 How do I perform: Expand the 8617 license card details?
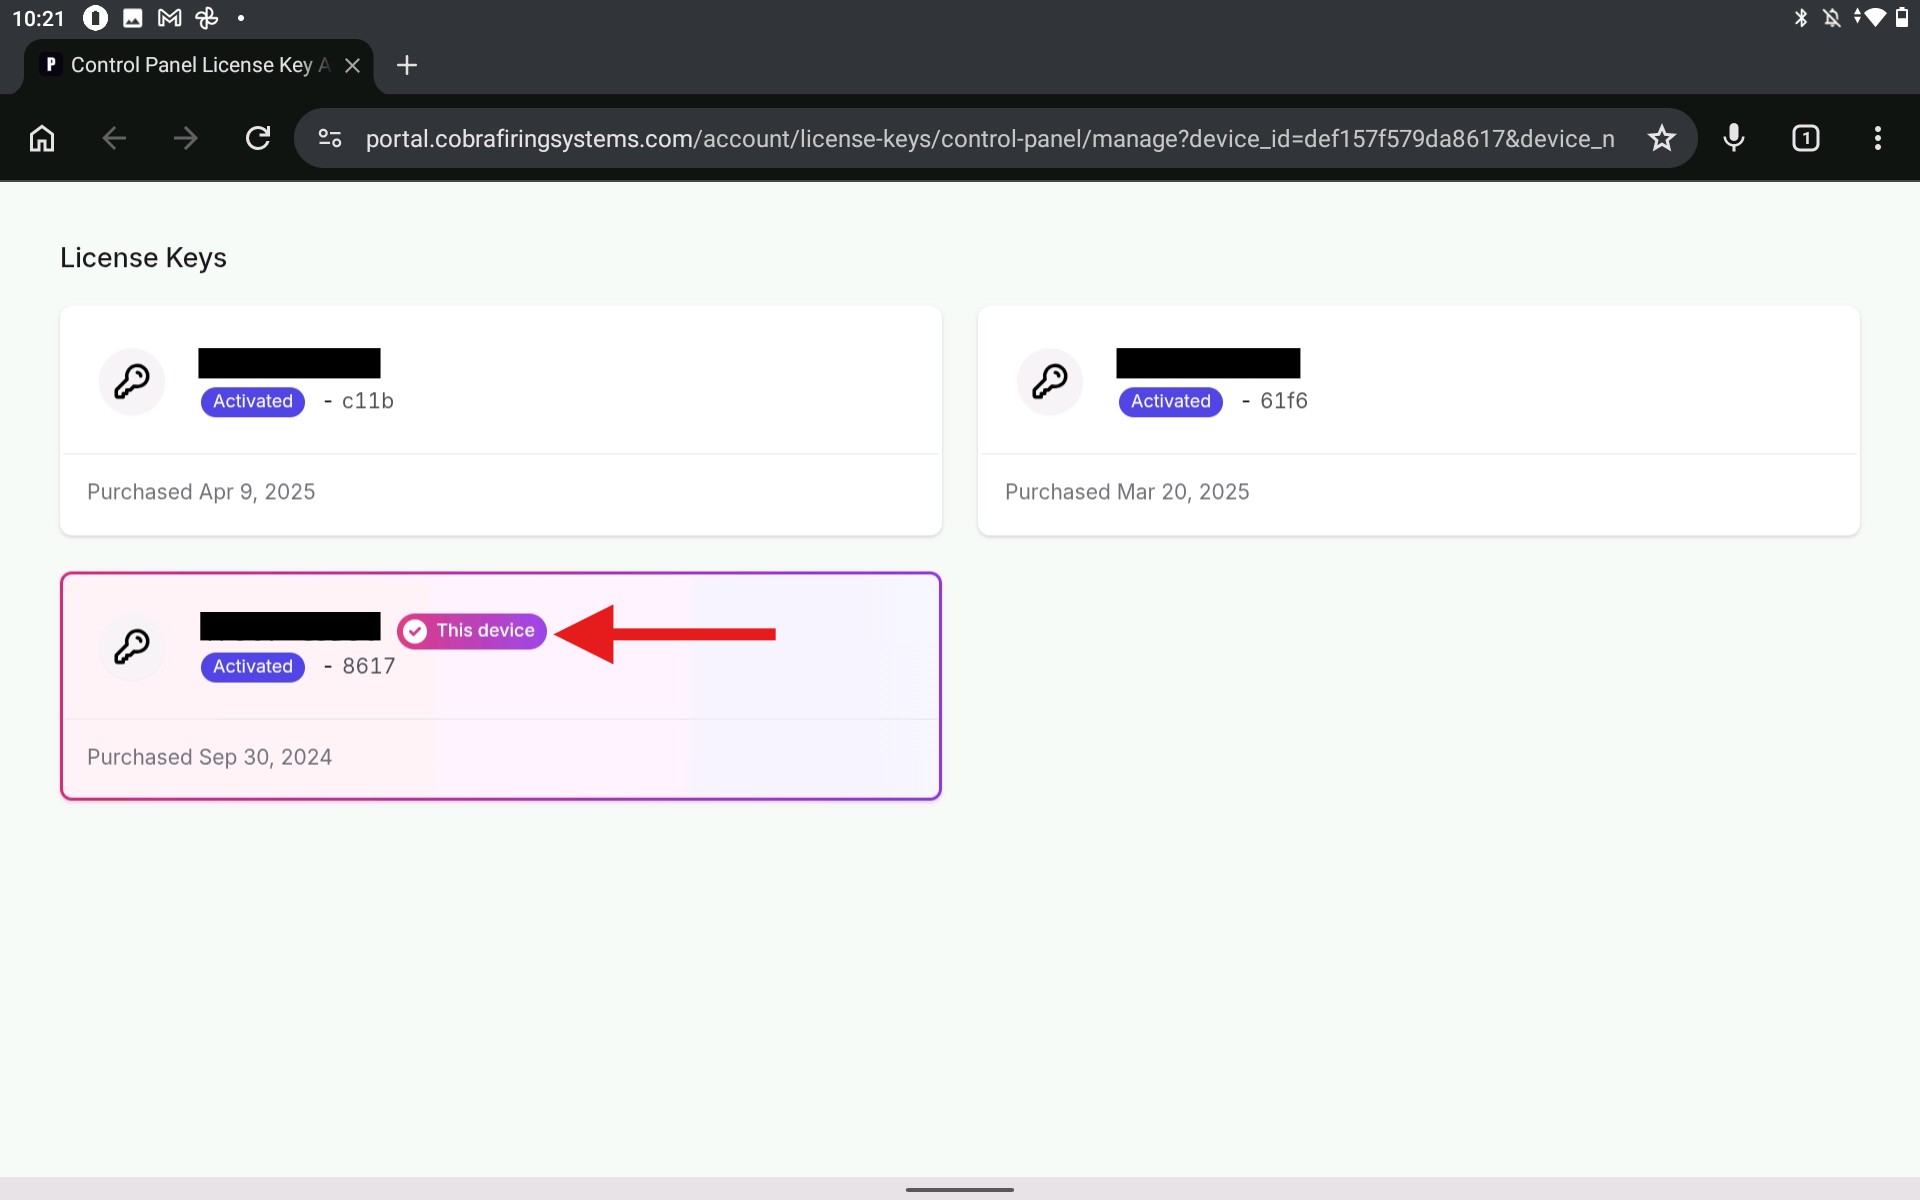coord(500,686)
